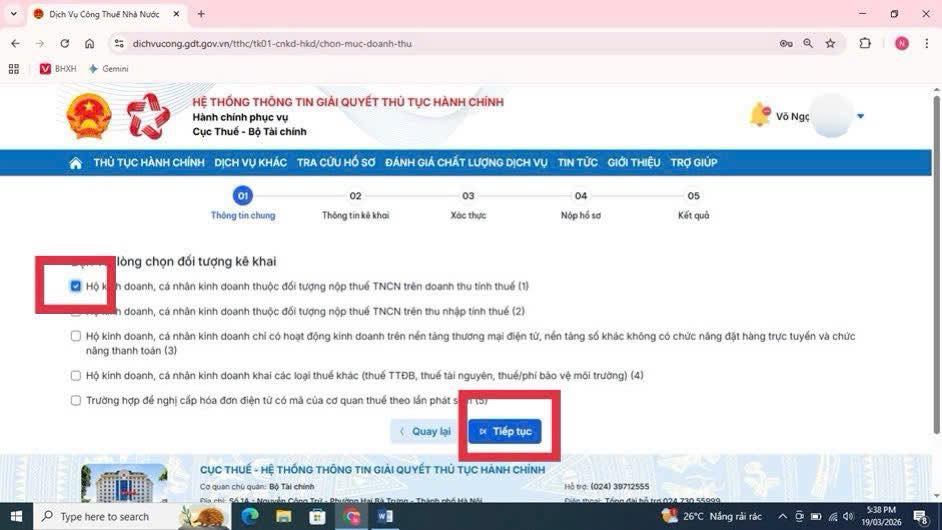This screenshot has height=530, width=942.
Task: Open THỦ TỤC HÀNH CHÍNH menu
Action: click(149, 163)
